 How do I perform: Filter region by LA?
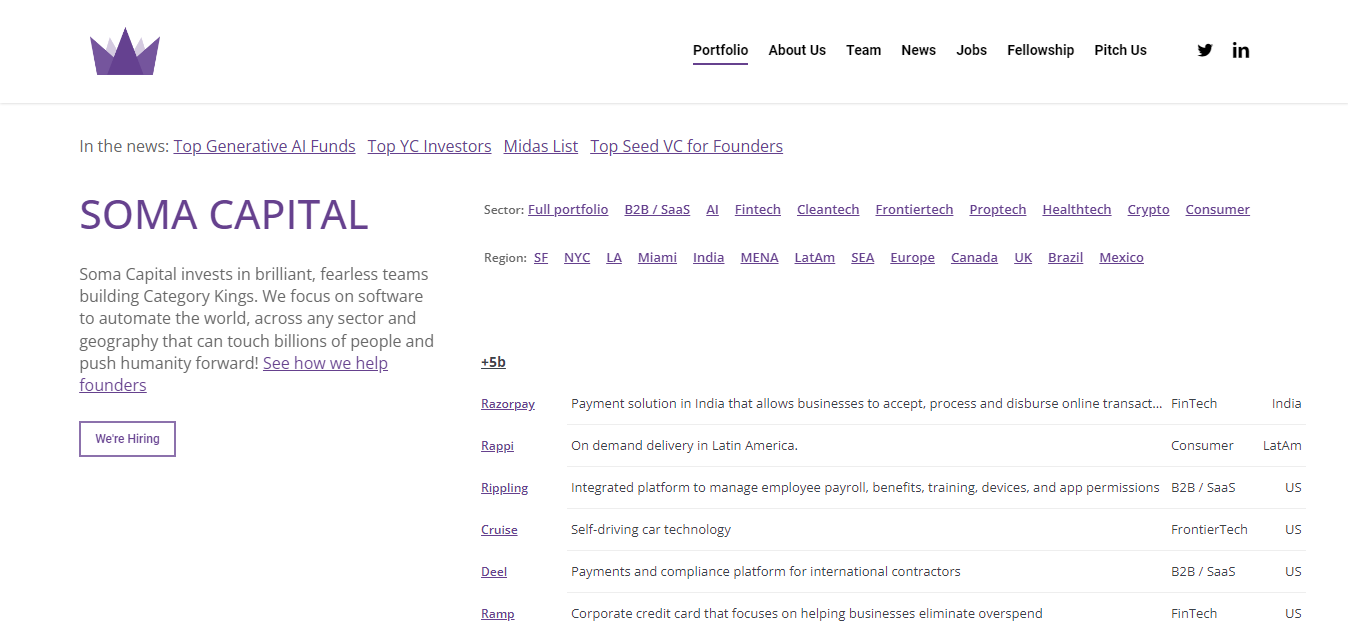click(614, 258)
